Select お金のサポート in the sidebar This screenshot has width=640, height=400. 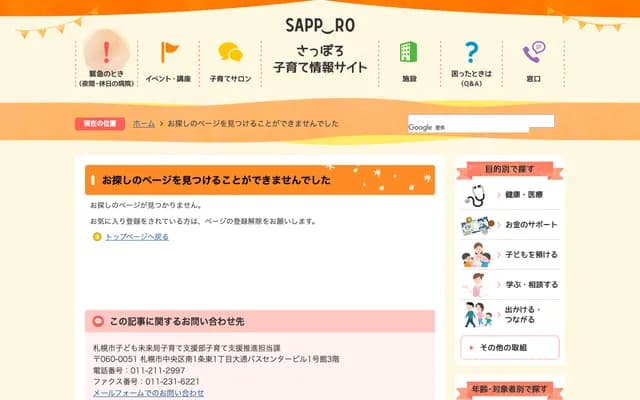[510, 225]
